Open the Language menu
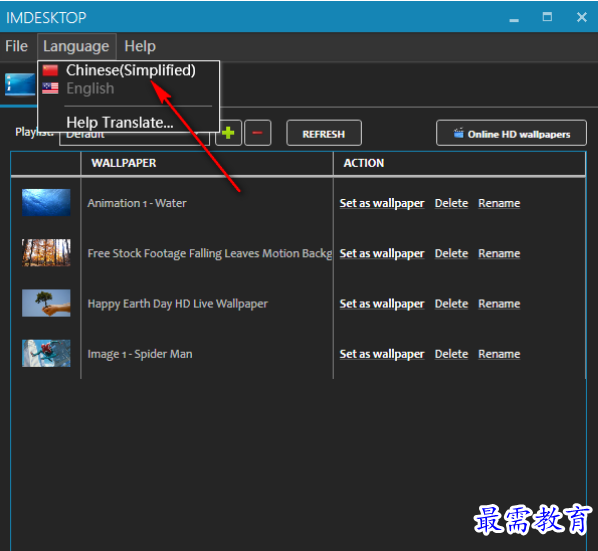598x551 pixels. pyautogui.click(x=76, y=47)
